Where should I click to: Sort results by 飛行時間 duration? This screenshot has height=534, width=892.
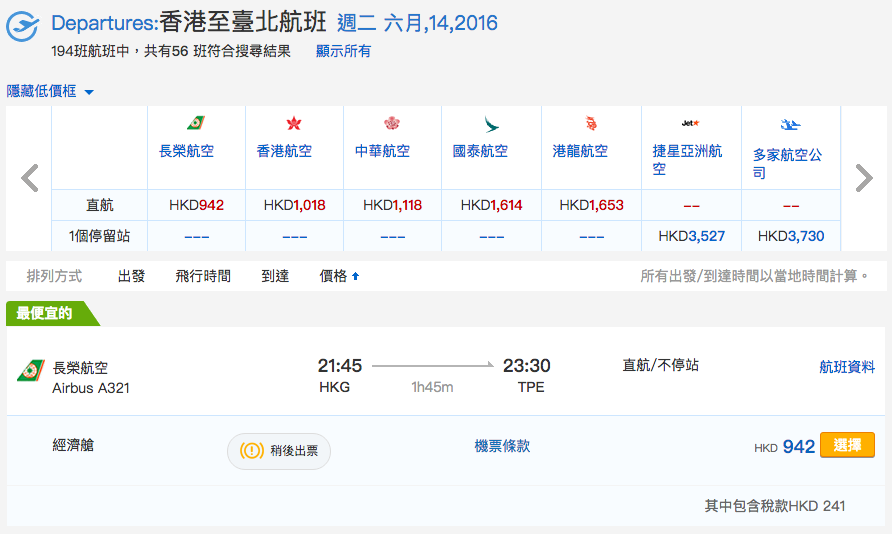[x=203, y=276]
